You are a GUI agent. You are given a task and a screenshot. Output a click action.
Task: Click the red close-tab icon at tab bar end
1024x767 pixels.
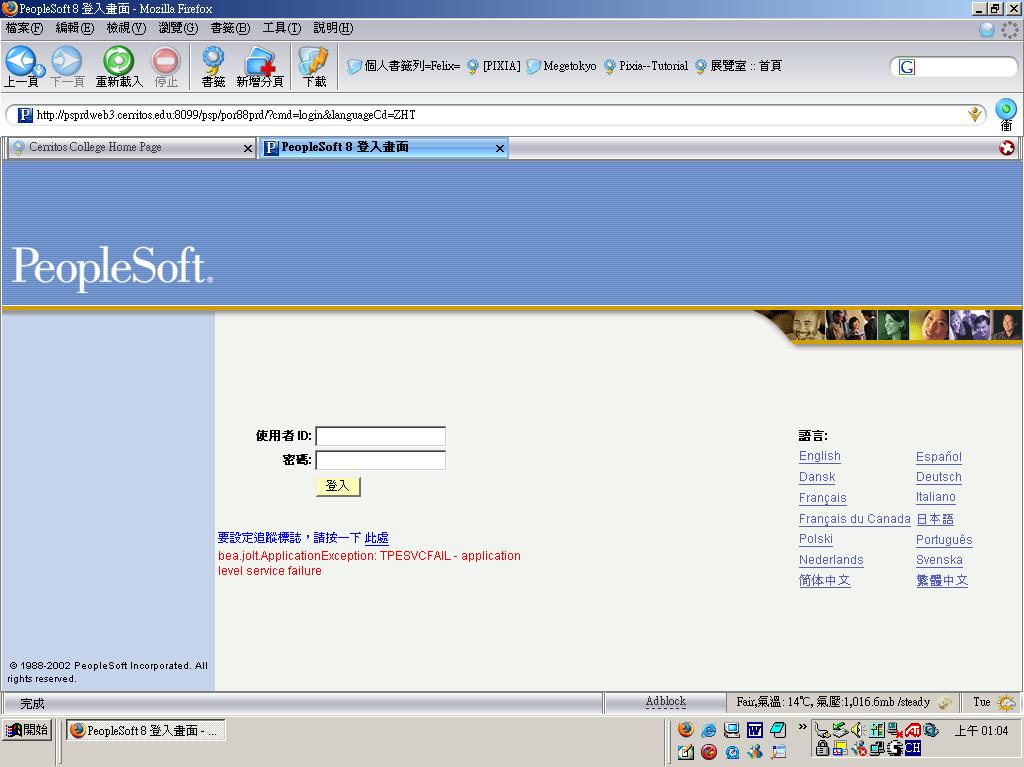pos(1007,148)
